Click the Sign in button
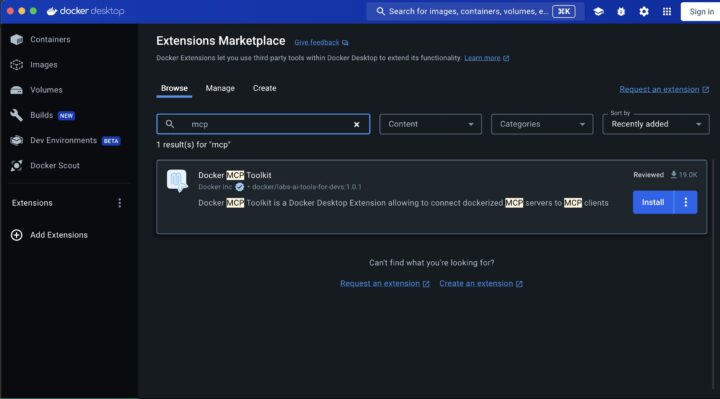The height and width of the screenshot is (399, 720). click(700, 11)
